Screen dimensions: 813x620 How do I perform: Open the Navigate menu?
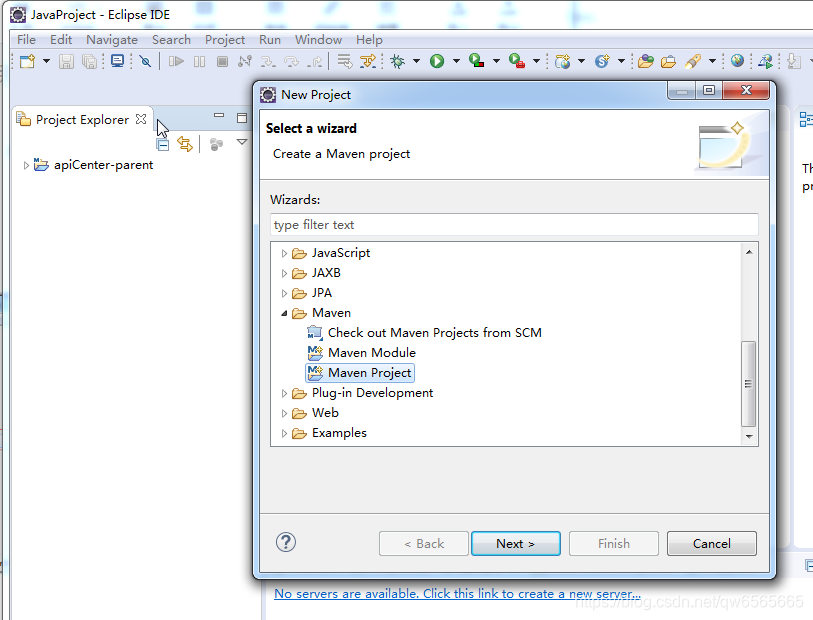(111, 39)
